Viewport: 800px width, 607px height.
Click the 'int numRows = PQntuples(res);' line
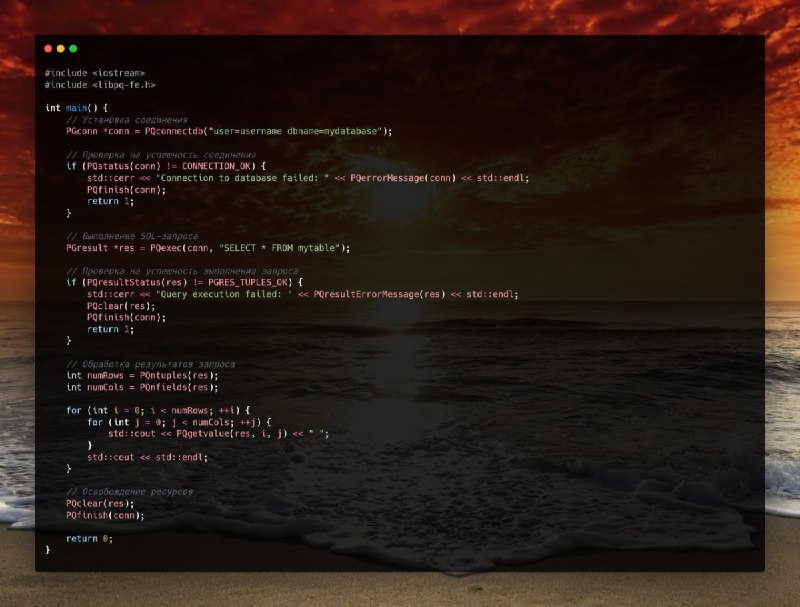click(x=142, y=375)
